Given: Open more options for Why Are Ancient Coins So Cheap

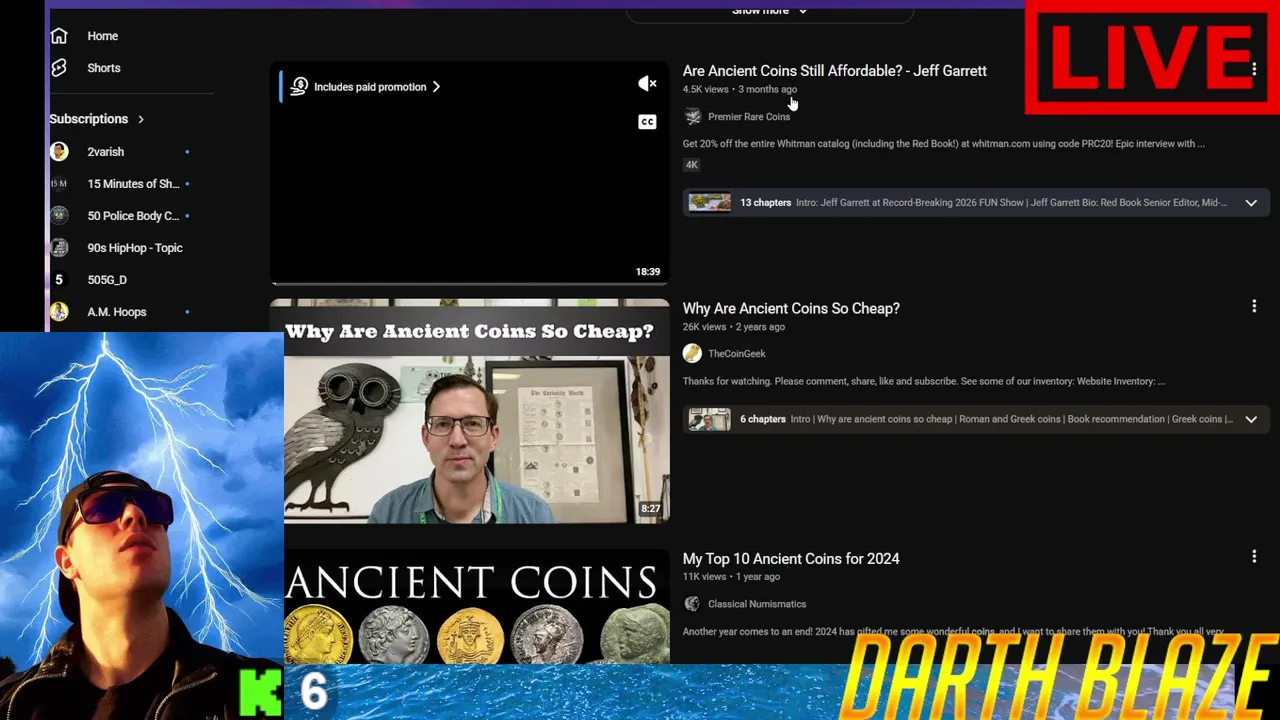Looking at the screenshot, I should click(1254, 307).
